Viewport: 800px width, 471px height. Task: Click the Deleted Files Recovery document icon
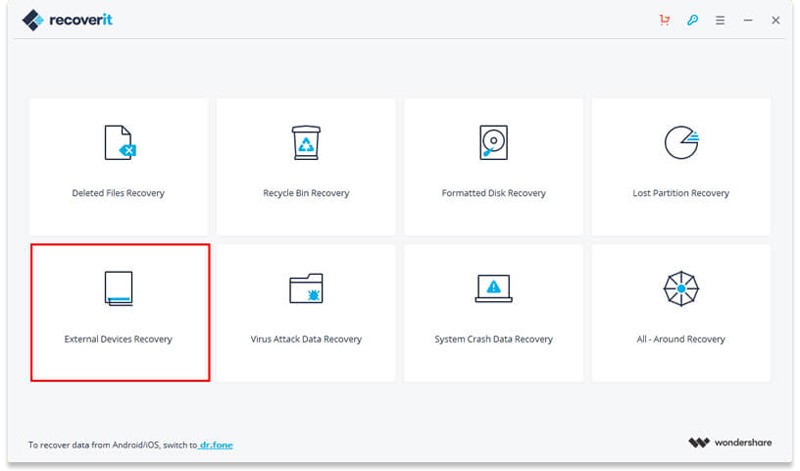click(120, 142)
